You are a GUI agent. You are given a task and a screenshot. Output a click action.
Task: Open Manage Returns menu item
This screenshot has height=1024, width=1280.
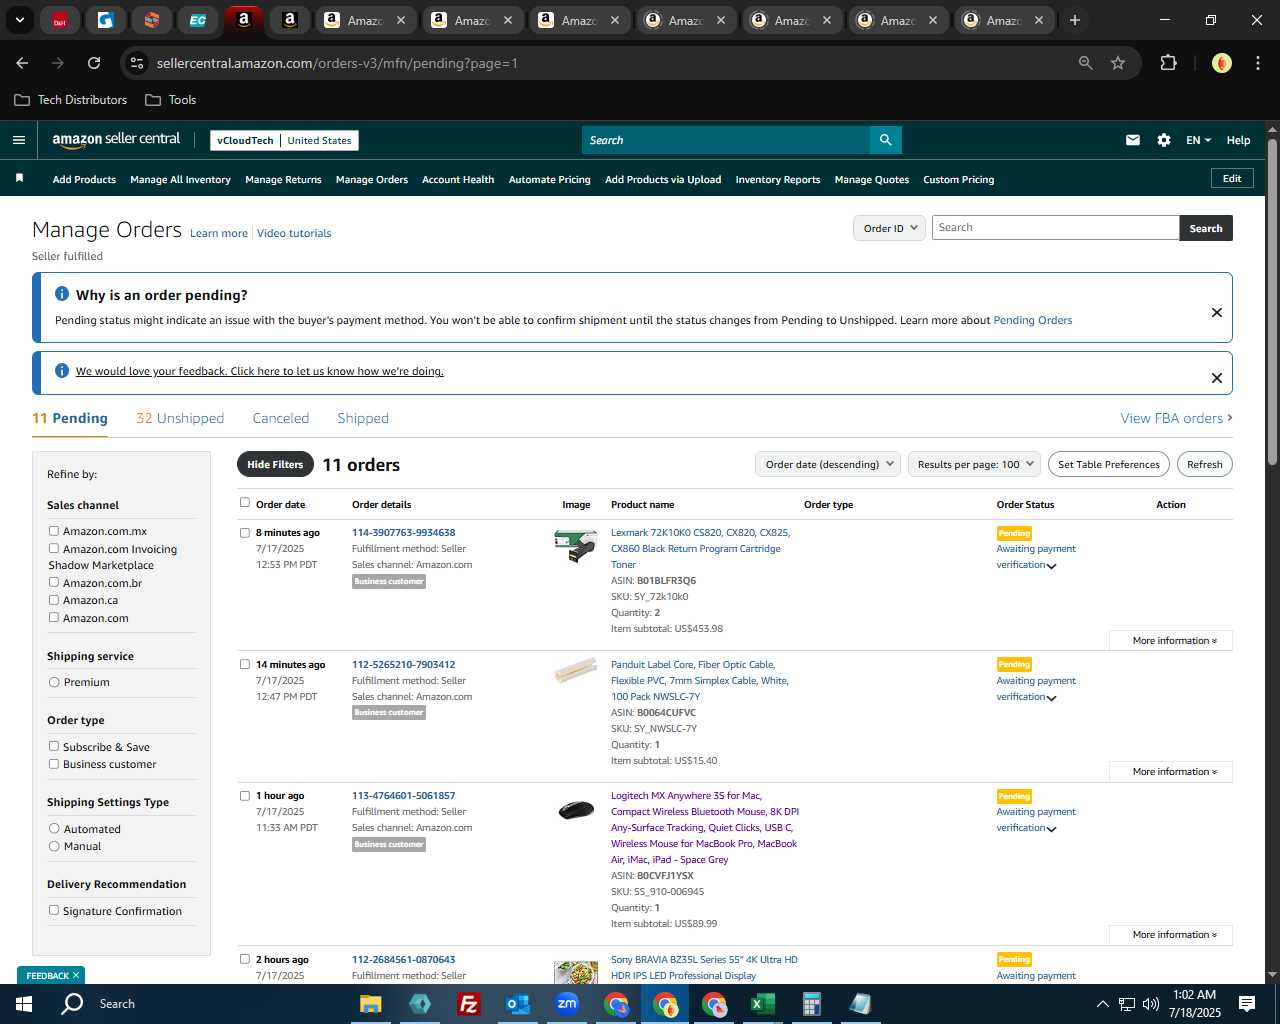tap(283, 180)
